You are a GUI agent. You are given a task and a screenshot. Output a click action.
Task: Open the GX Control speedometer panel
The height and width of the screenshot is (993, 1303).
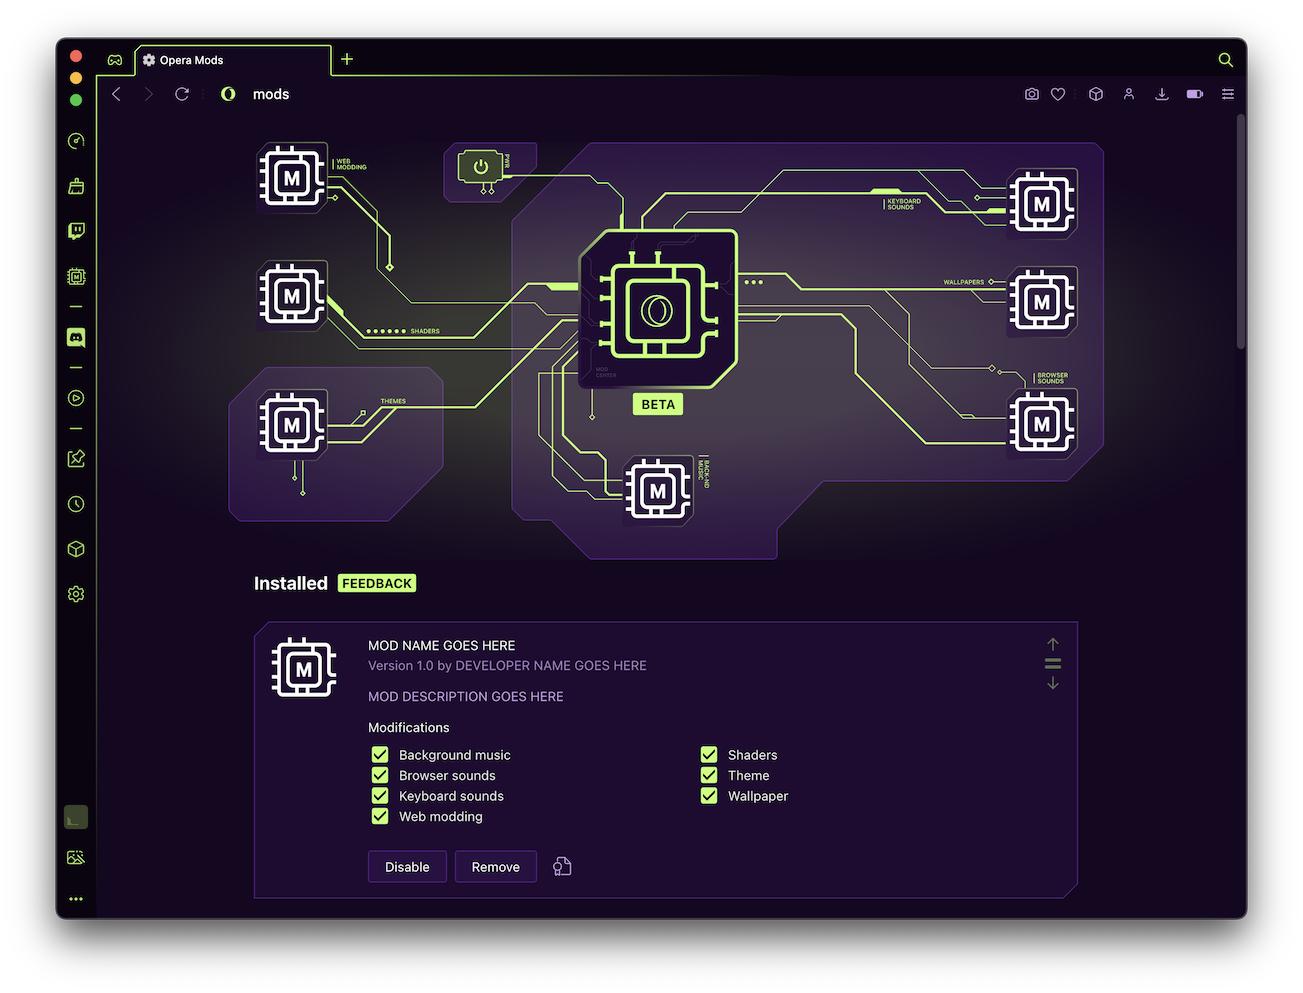point(76,141)
